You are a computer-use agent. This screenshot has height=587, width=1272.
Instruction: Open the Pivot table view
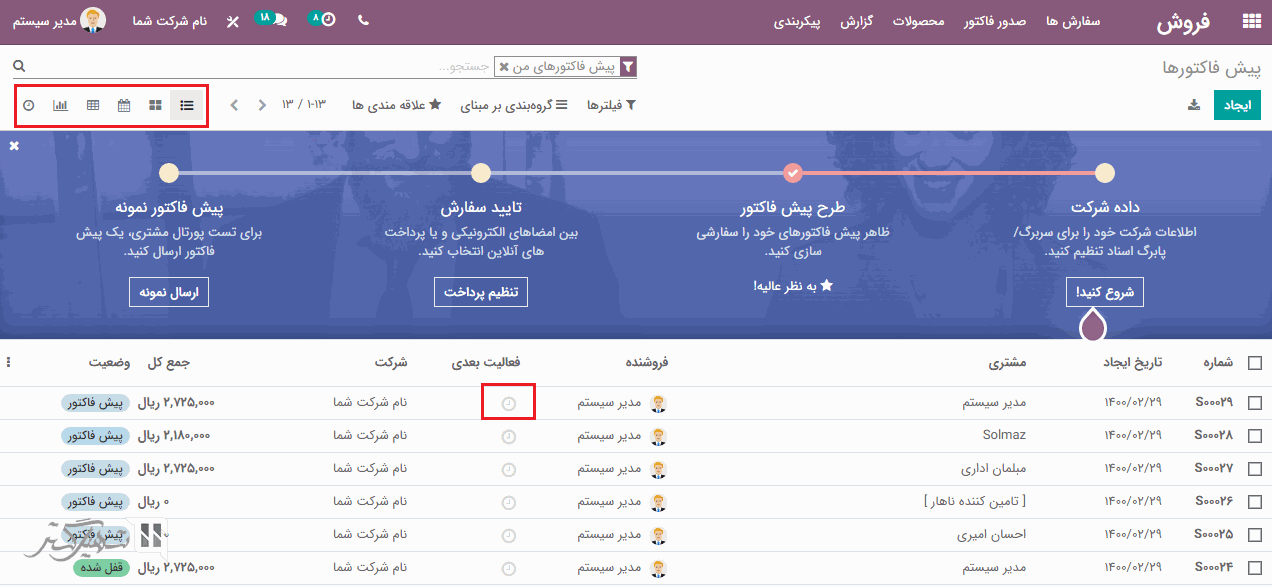click(93, 105)
